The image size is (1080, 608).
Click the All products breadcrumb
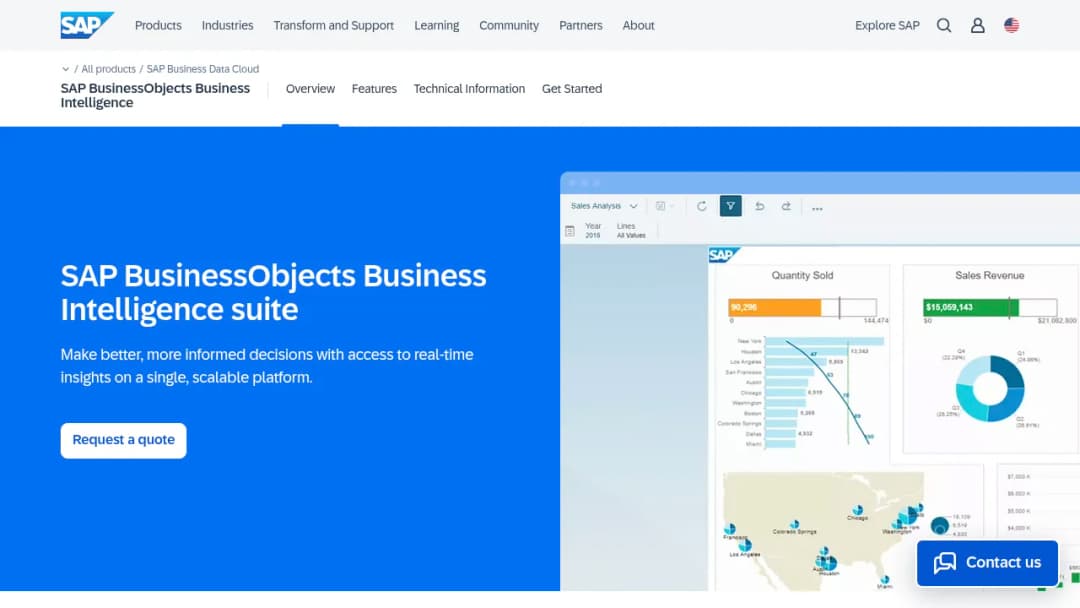108,69
